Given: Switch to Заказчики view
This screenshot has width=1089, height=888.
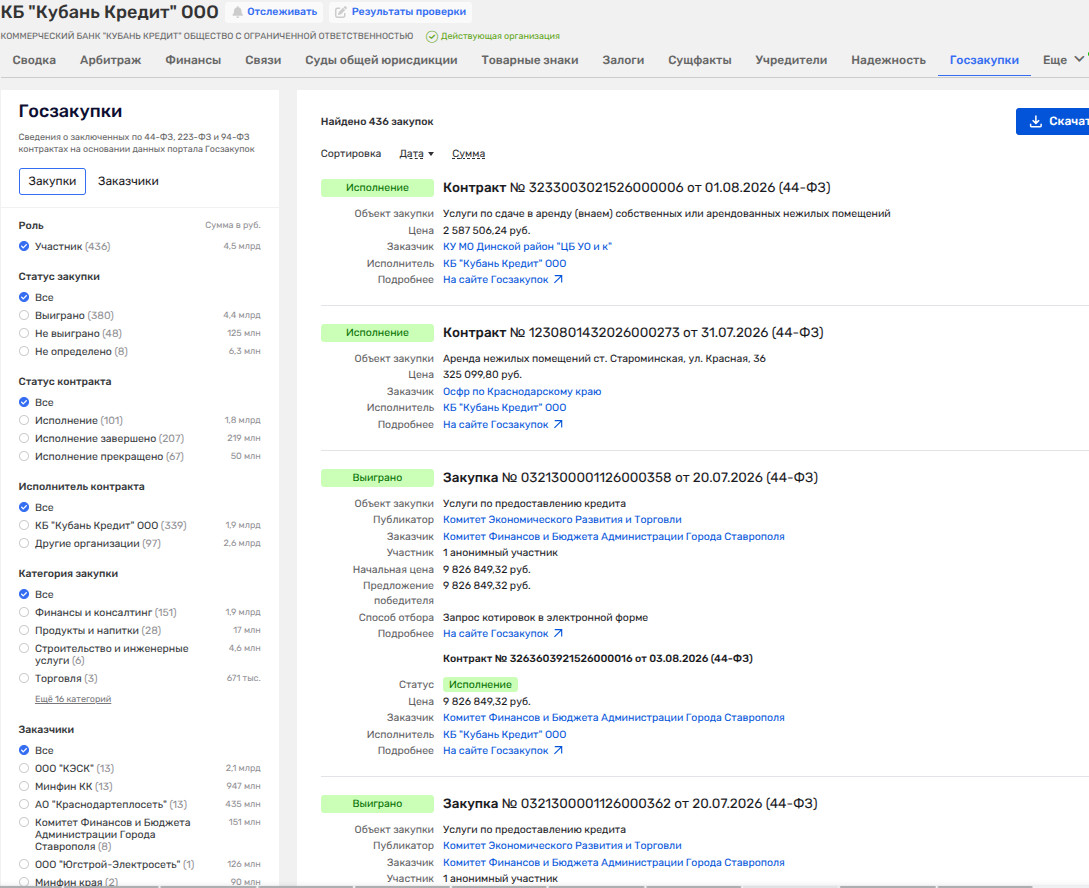Looking at the screenshot, I should (x=128, y=181).
